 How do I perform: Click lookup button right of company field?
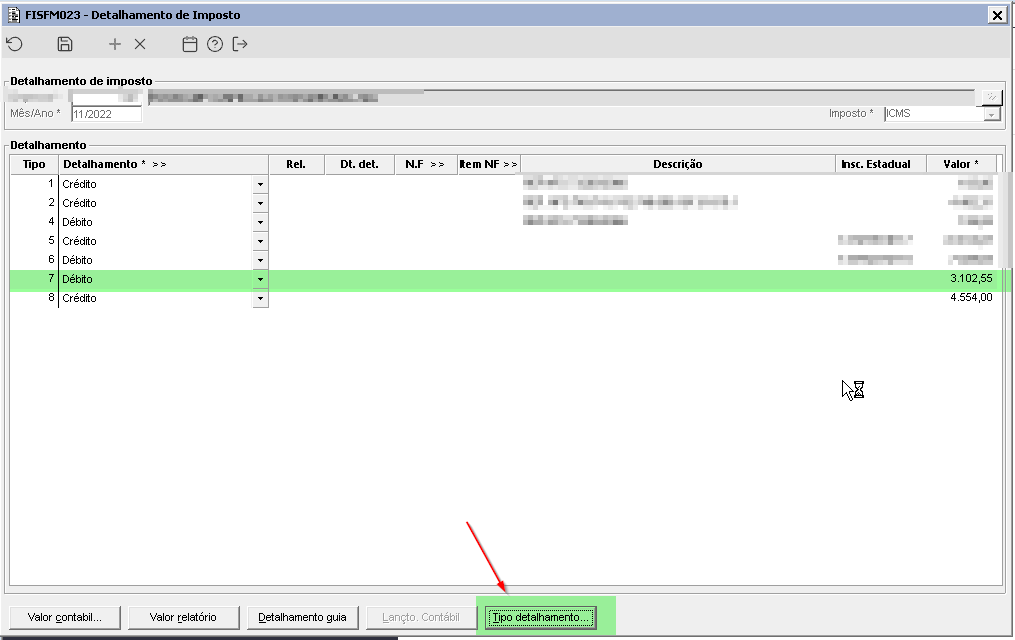(x=992, y=97)
